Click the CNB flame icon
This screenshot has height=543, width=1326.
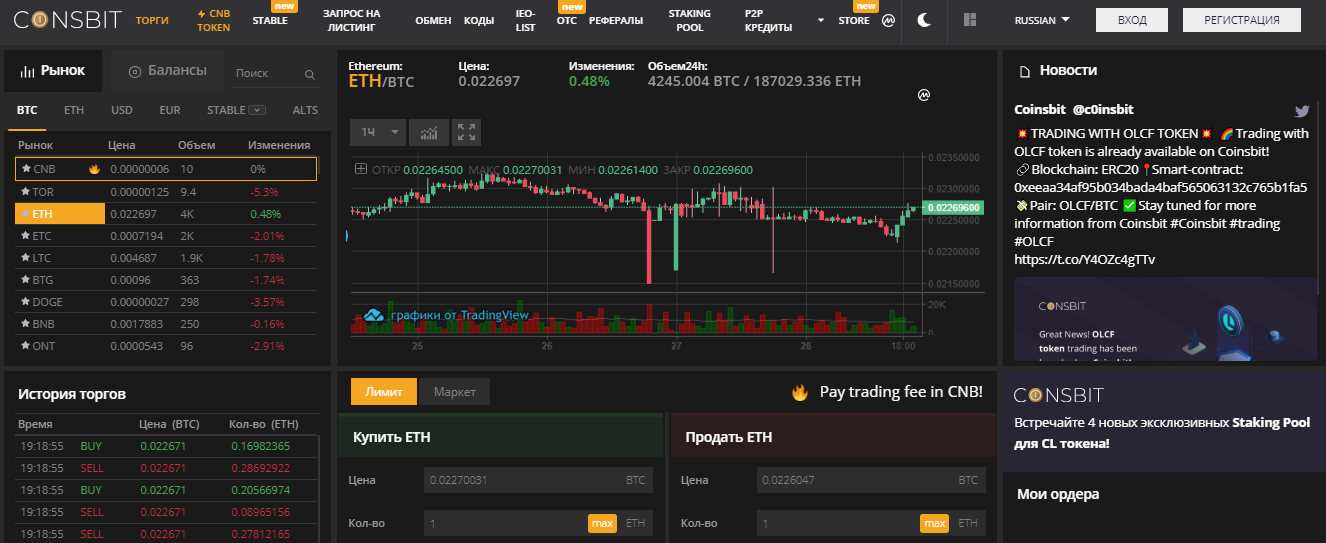click(94, 169)
